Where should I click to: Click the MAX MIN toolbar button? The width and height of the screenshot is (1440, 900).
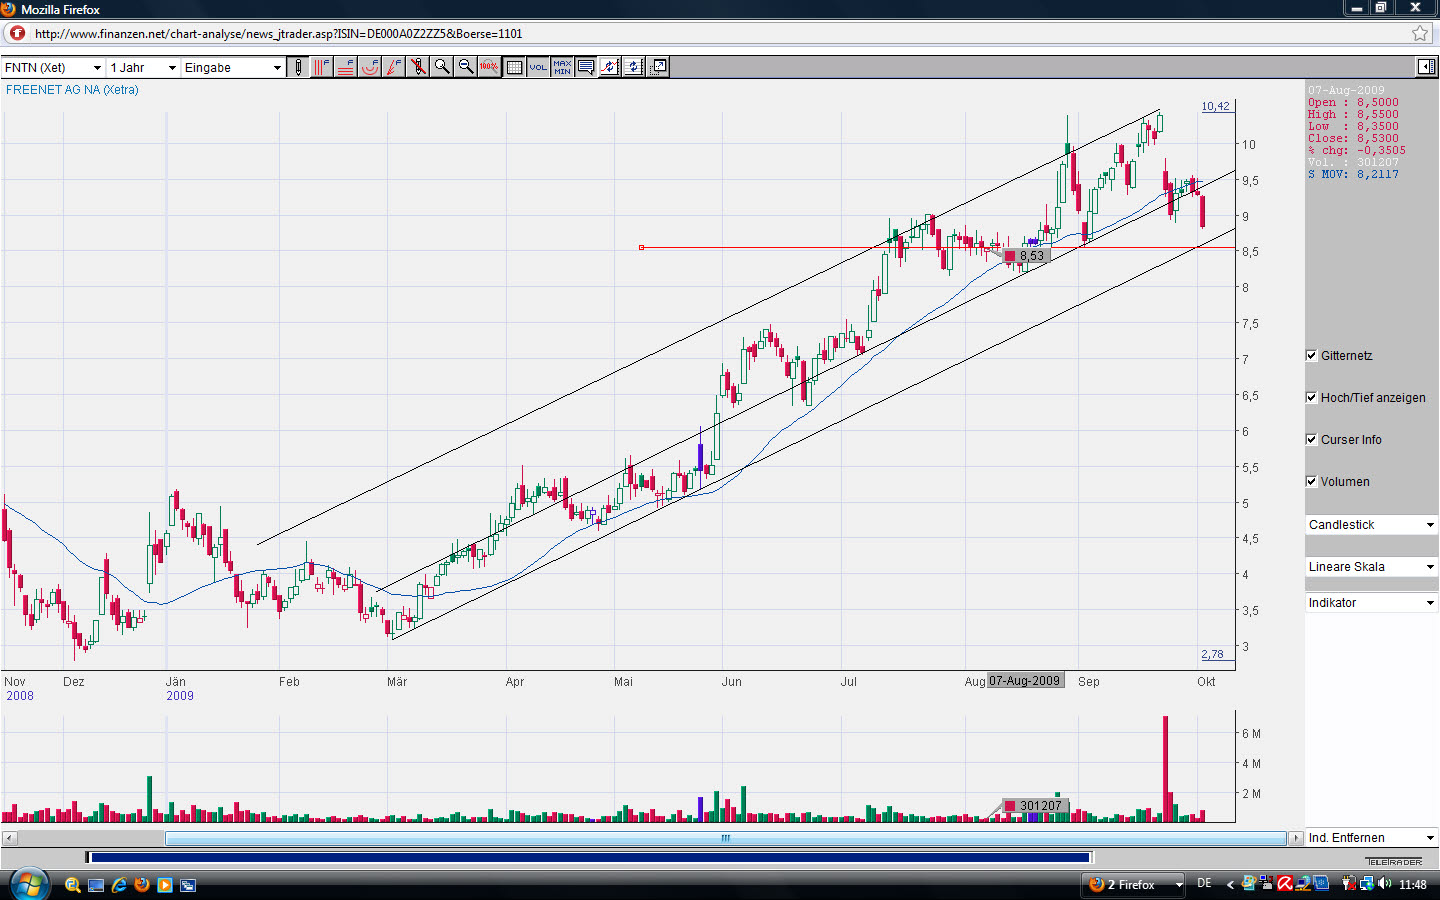tap(562, 67)
